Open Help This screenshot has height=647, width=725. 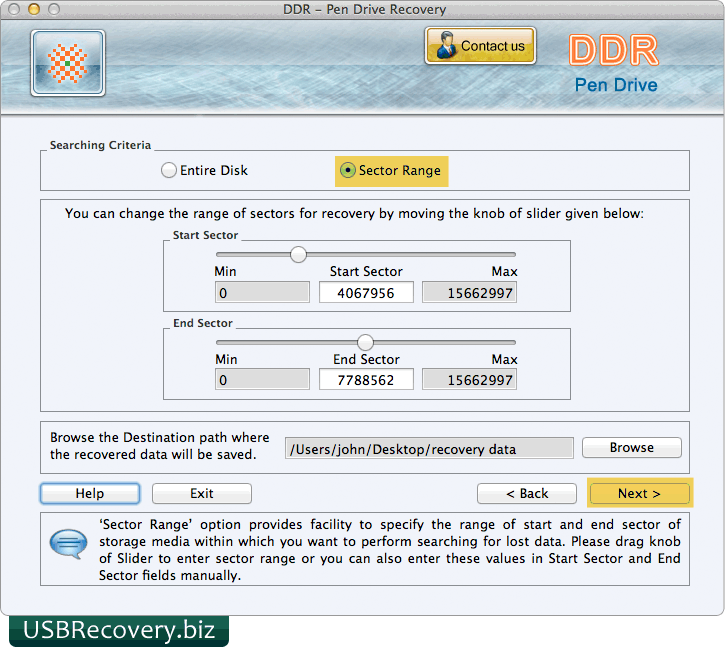(x=90, y=493)
